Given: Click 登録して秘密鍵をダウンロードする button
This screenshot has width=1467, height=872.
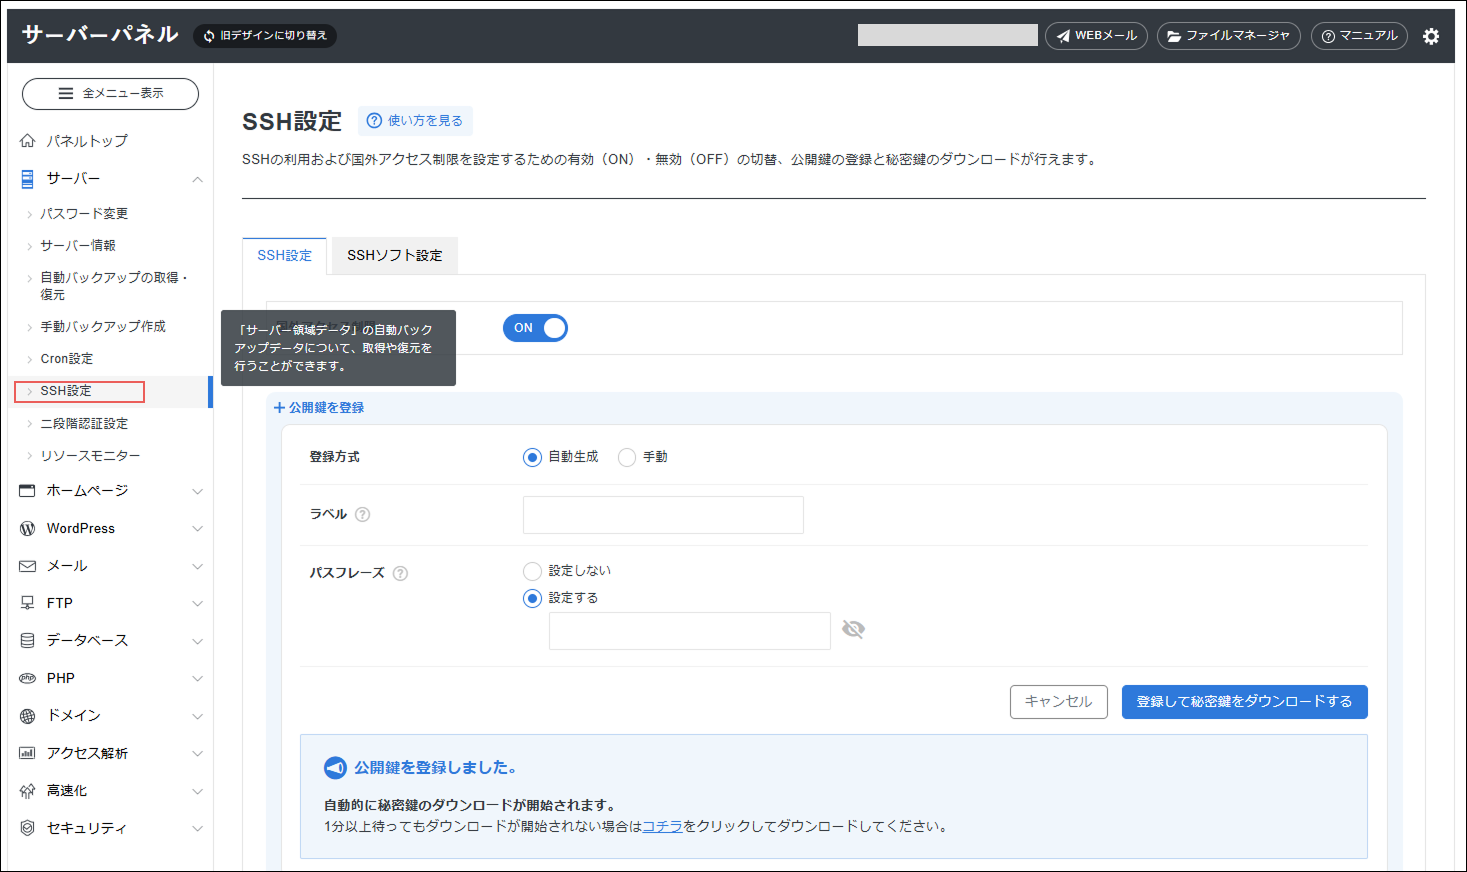Looking at the screenshot, I should (x=1244, y=702).
